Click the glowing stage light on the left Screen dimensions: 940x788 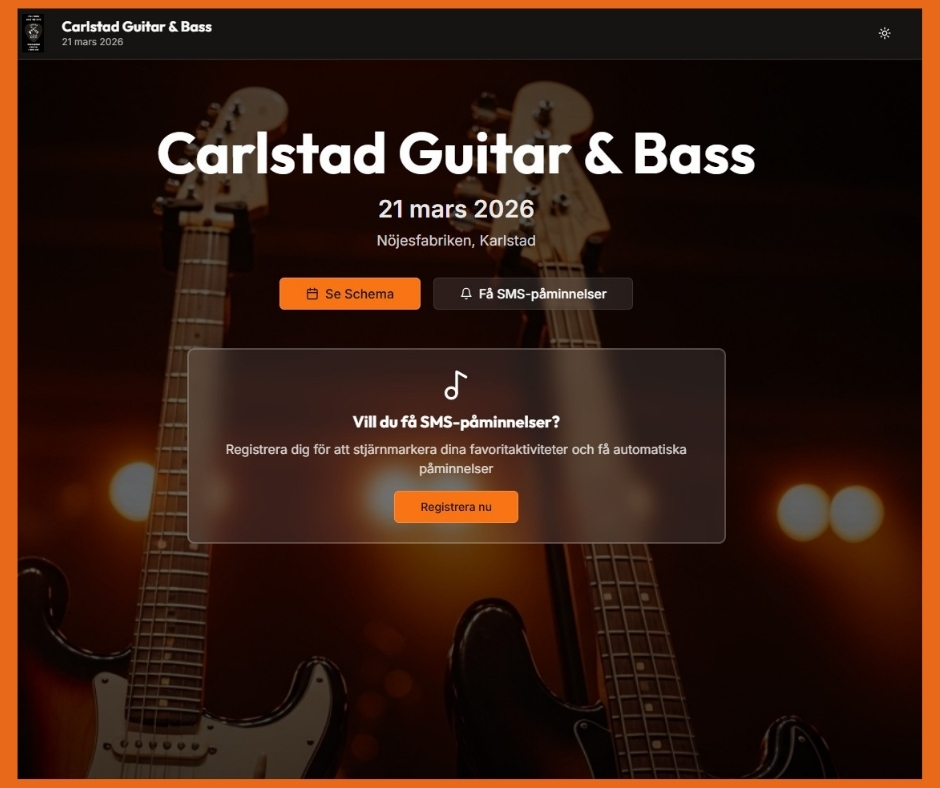pyautogui.click(x=133, y=491)
